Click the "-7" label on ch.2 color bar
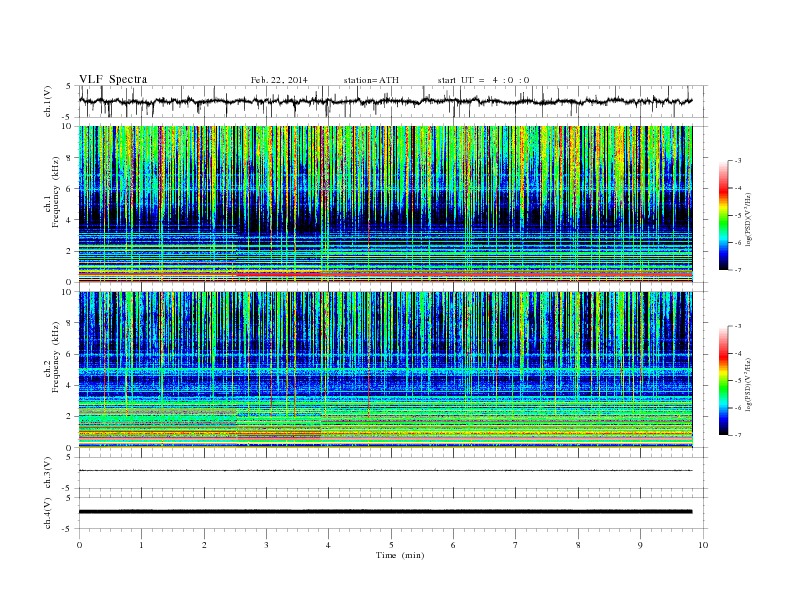This screenshot has width=792, height=612. [738, 435]
